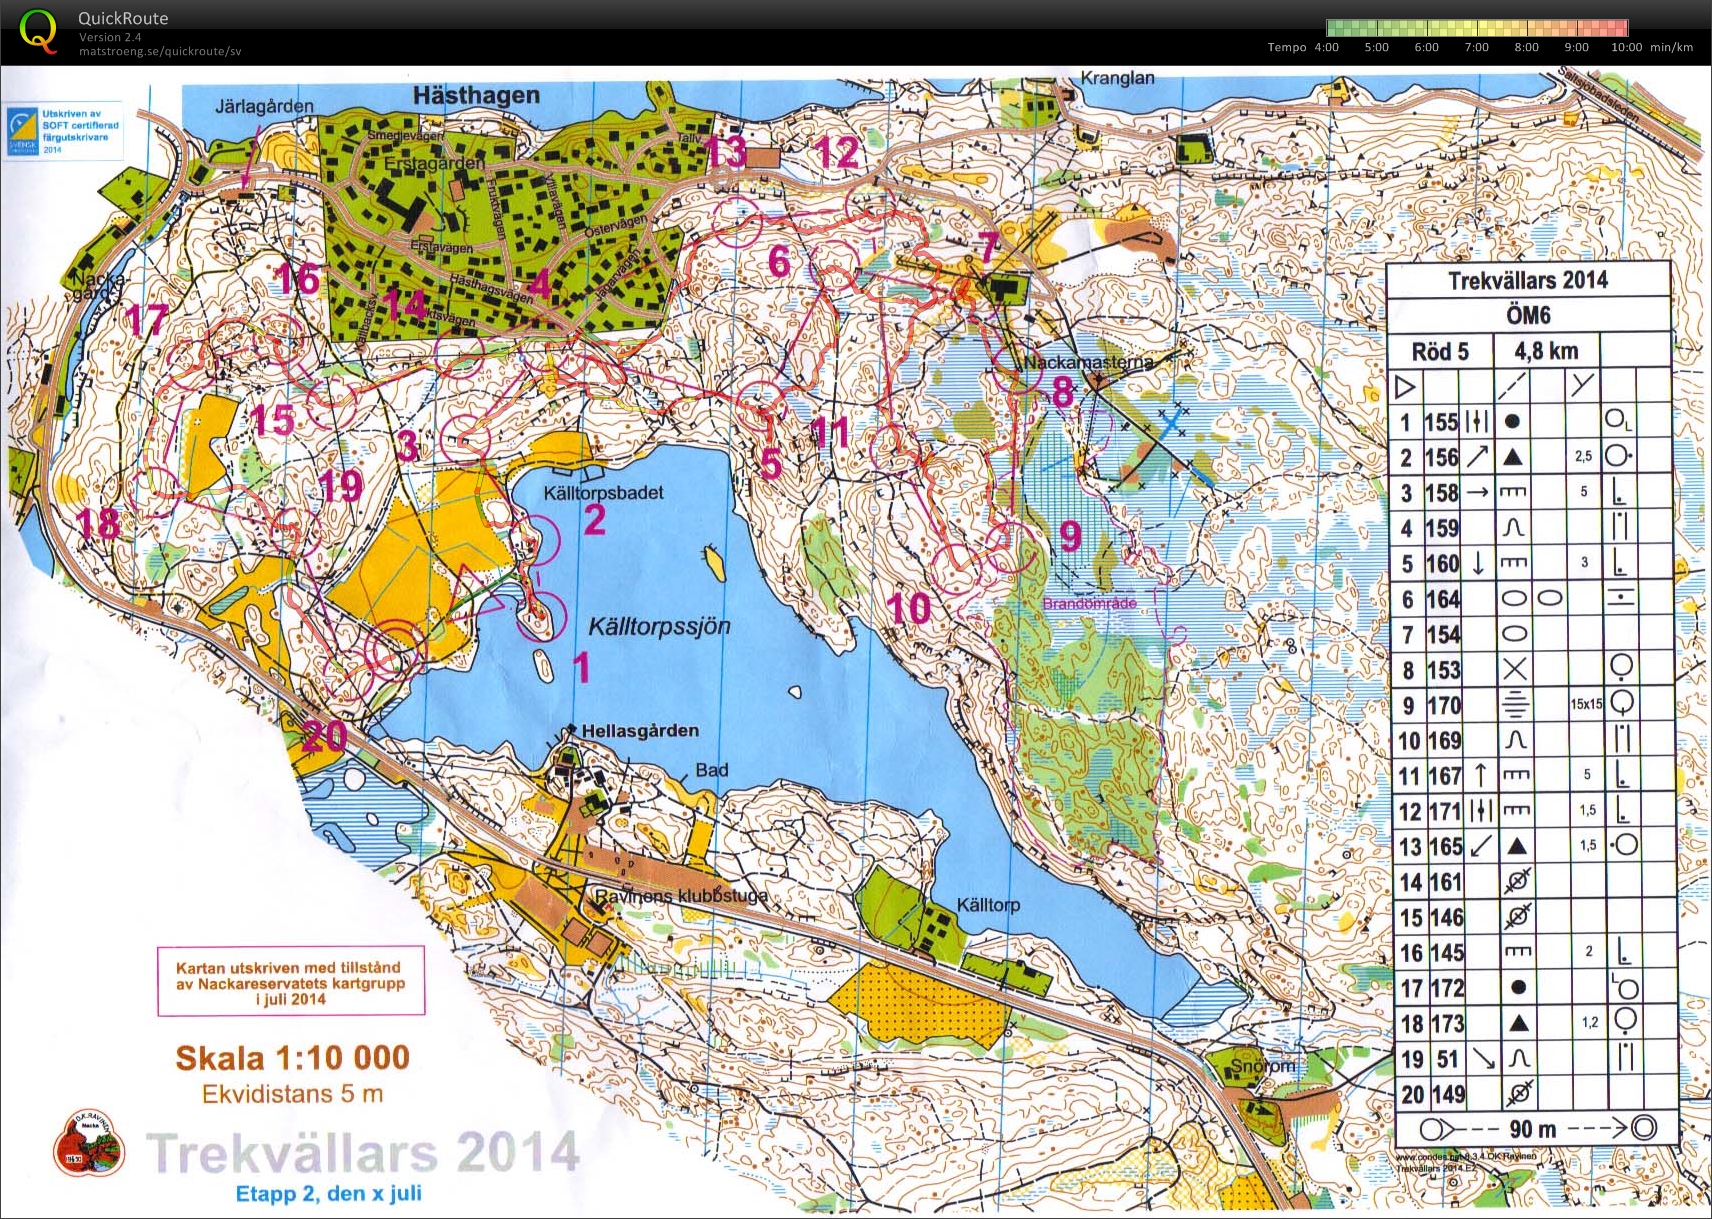The image size is (1712, 1219).
Task: Select the 7:00 tempo value
Action: point(1476,47)
